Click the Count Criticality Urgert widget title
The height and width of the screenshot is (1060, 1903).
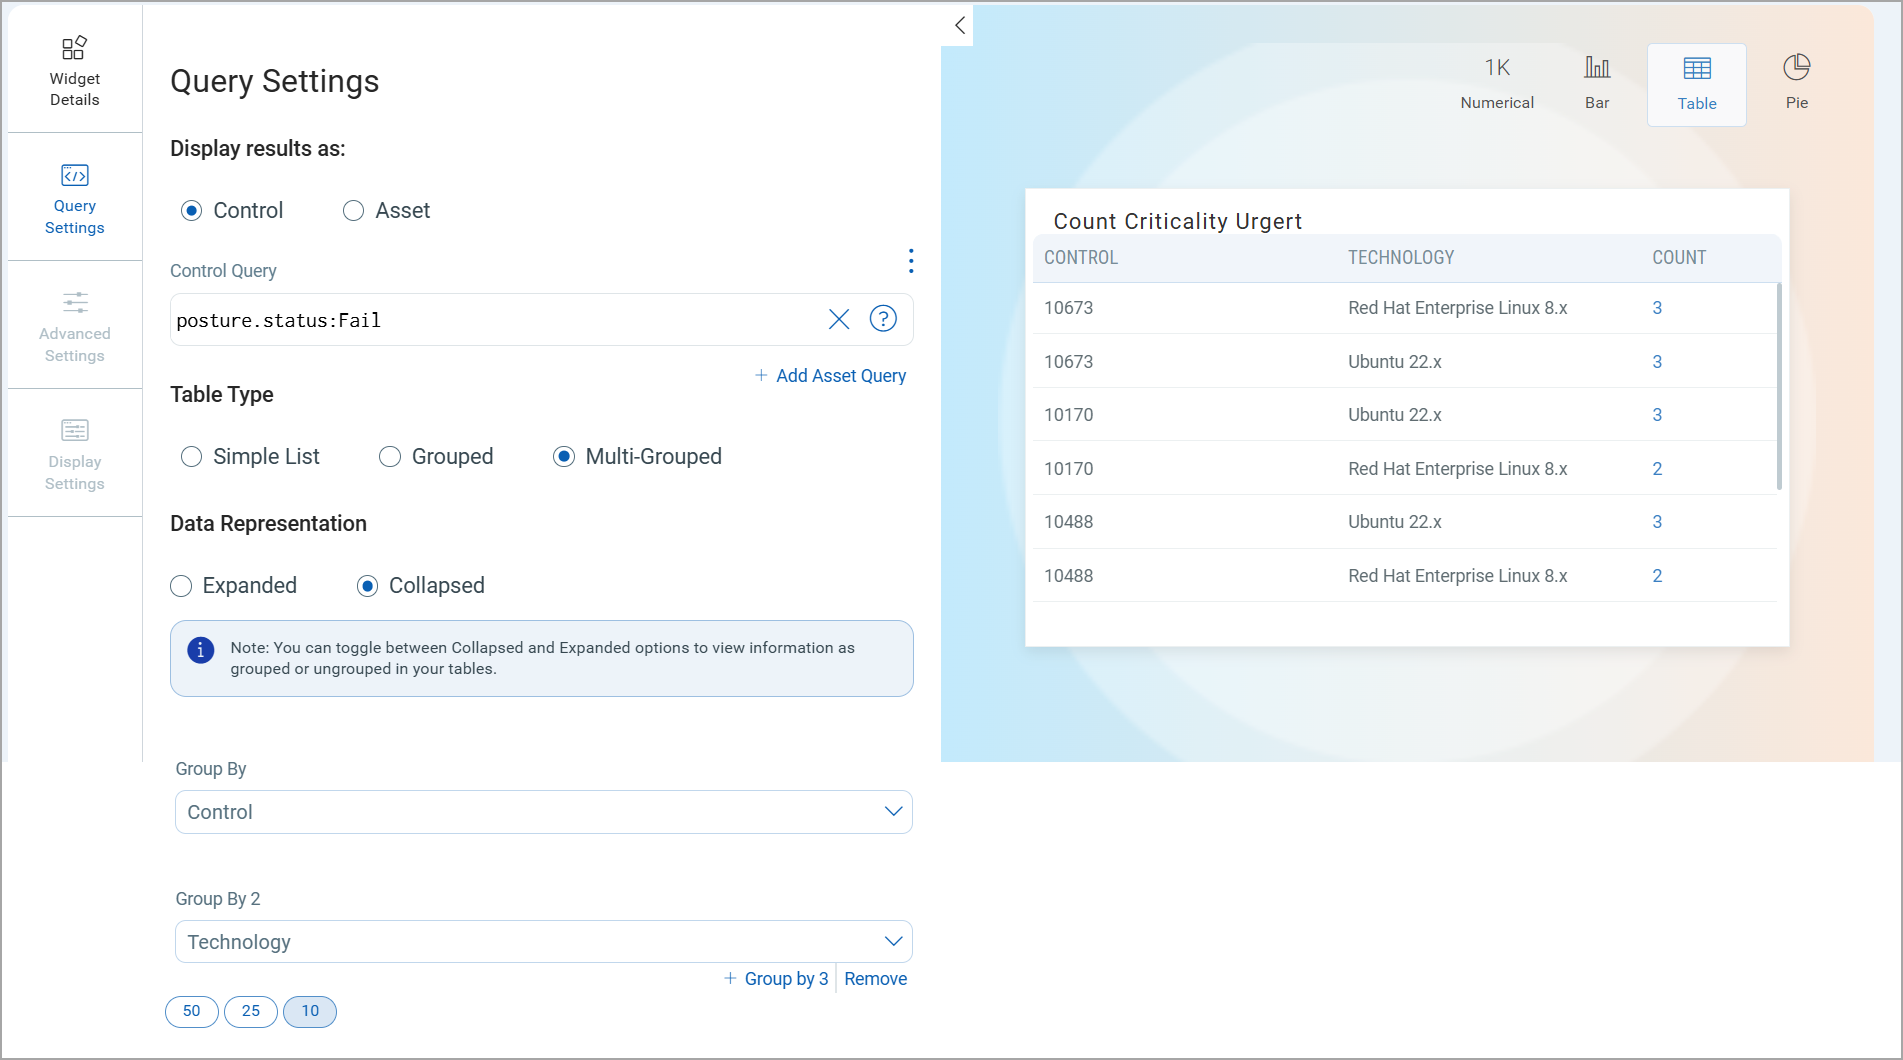pyautogui.click(x=1177, y=221)
